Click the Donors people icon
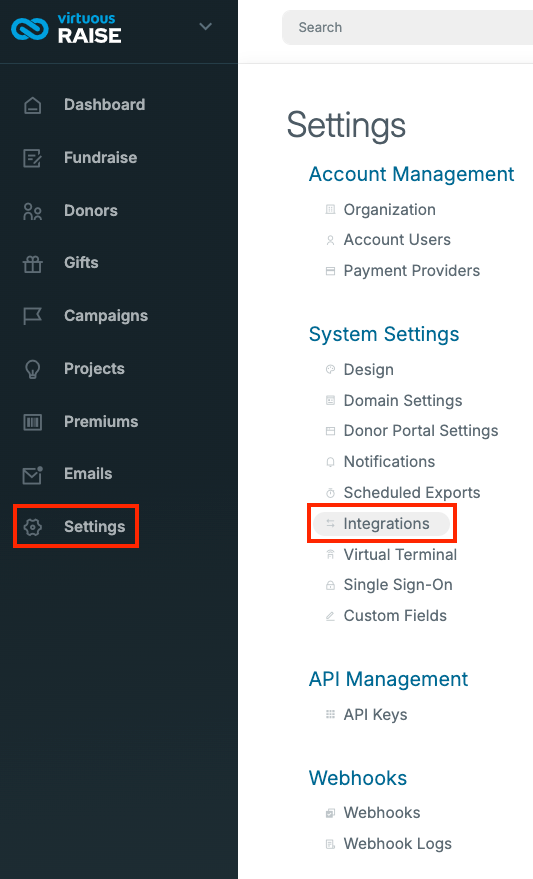 pyautogui.click(x=33, y=211)
